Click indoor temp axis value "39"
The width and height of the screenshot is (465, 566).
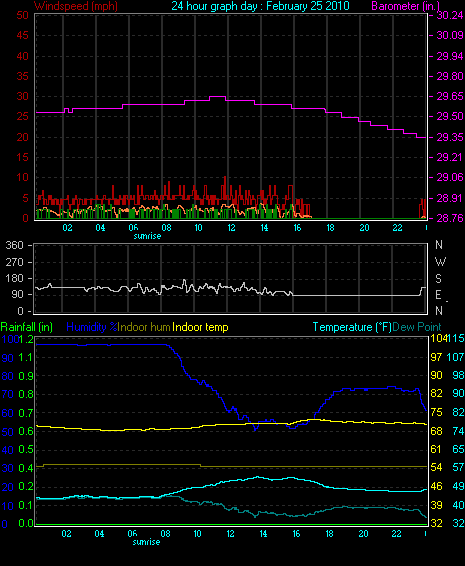pos(436,505)
